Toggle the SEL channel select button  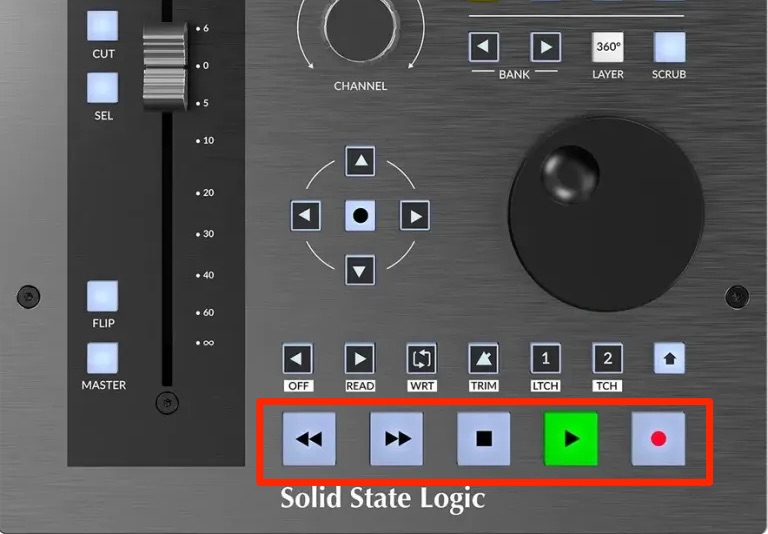(102, 88)
